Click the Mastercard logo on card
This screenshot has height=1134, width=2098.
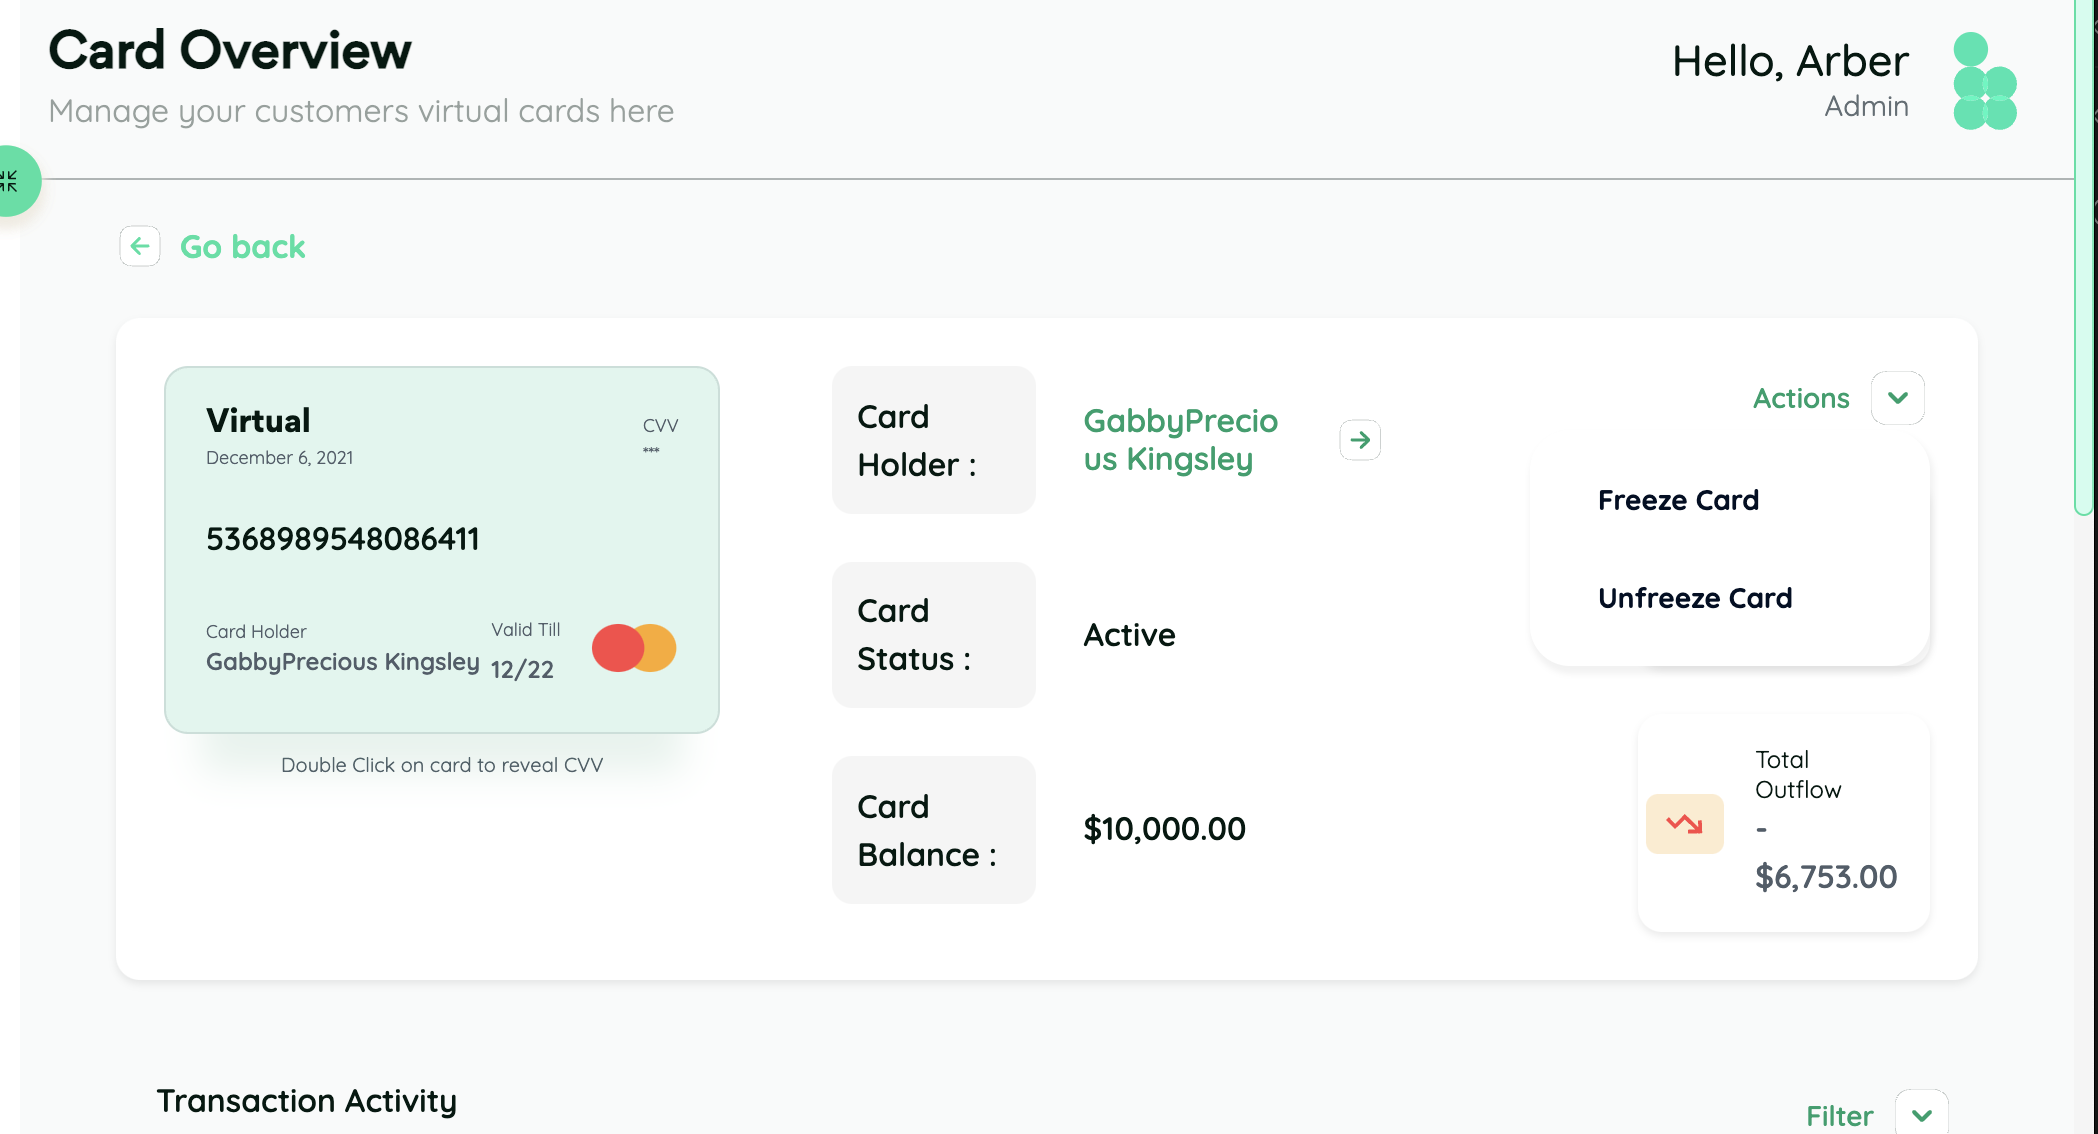click(x=634, y=648)
